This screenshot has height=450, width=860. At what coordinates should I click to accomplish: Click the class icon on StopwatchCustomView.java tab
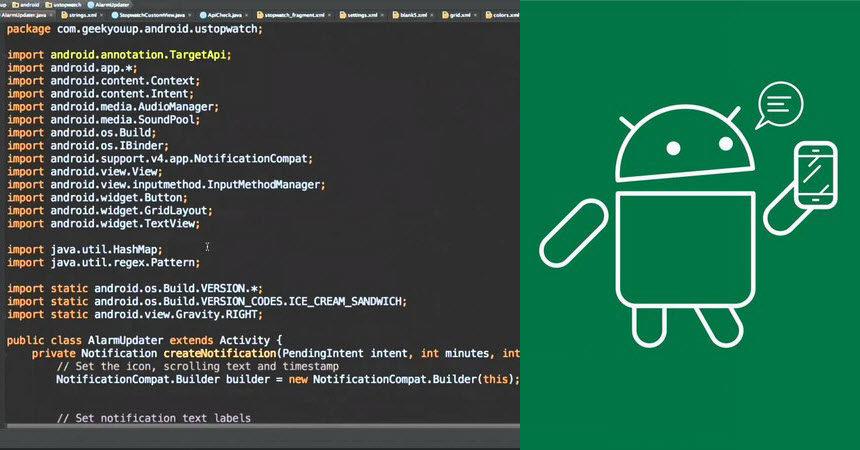point(115,15)
